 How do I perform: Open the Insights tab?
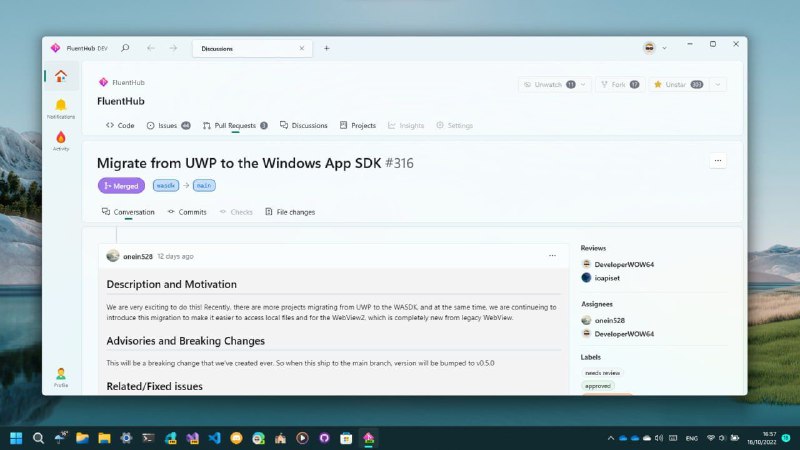(x=406, y=126)
